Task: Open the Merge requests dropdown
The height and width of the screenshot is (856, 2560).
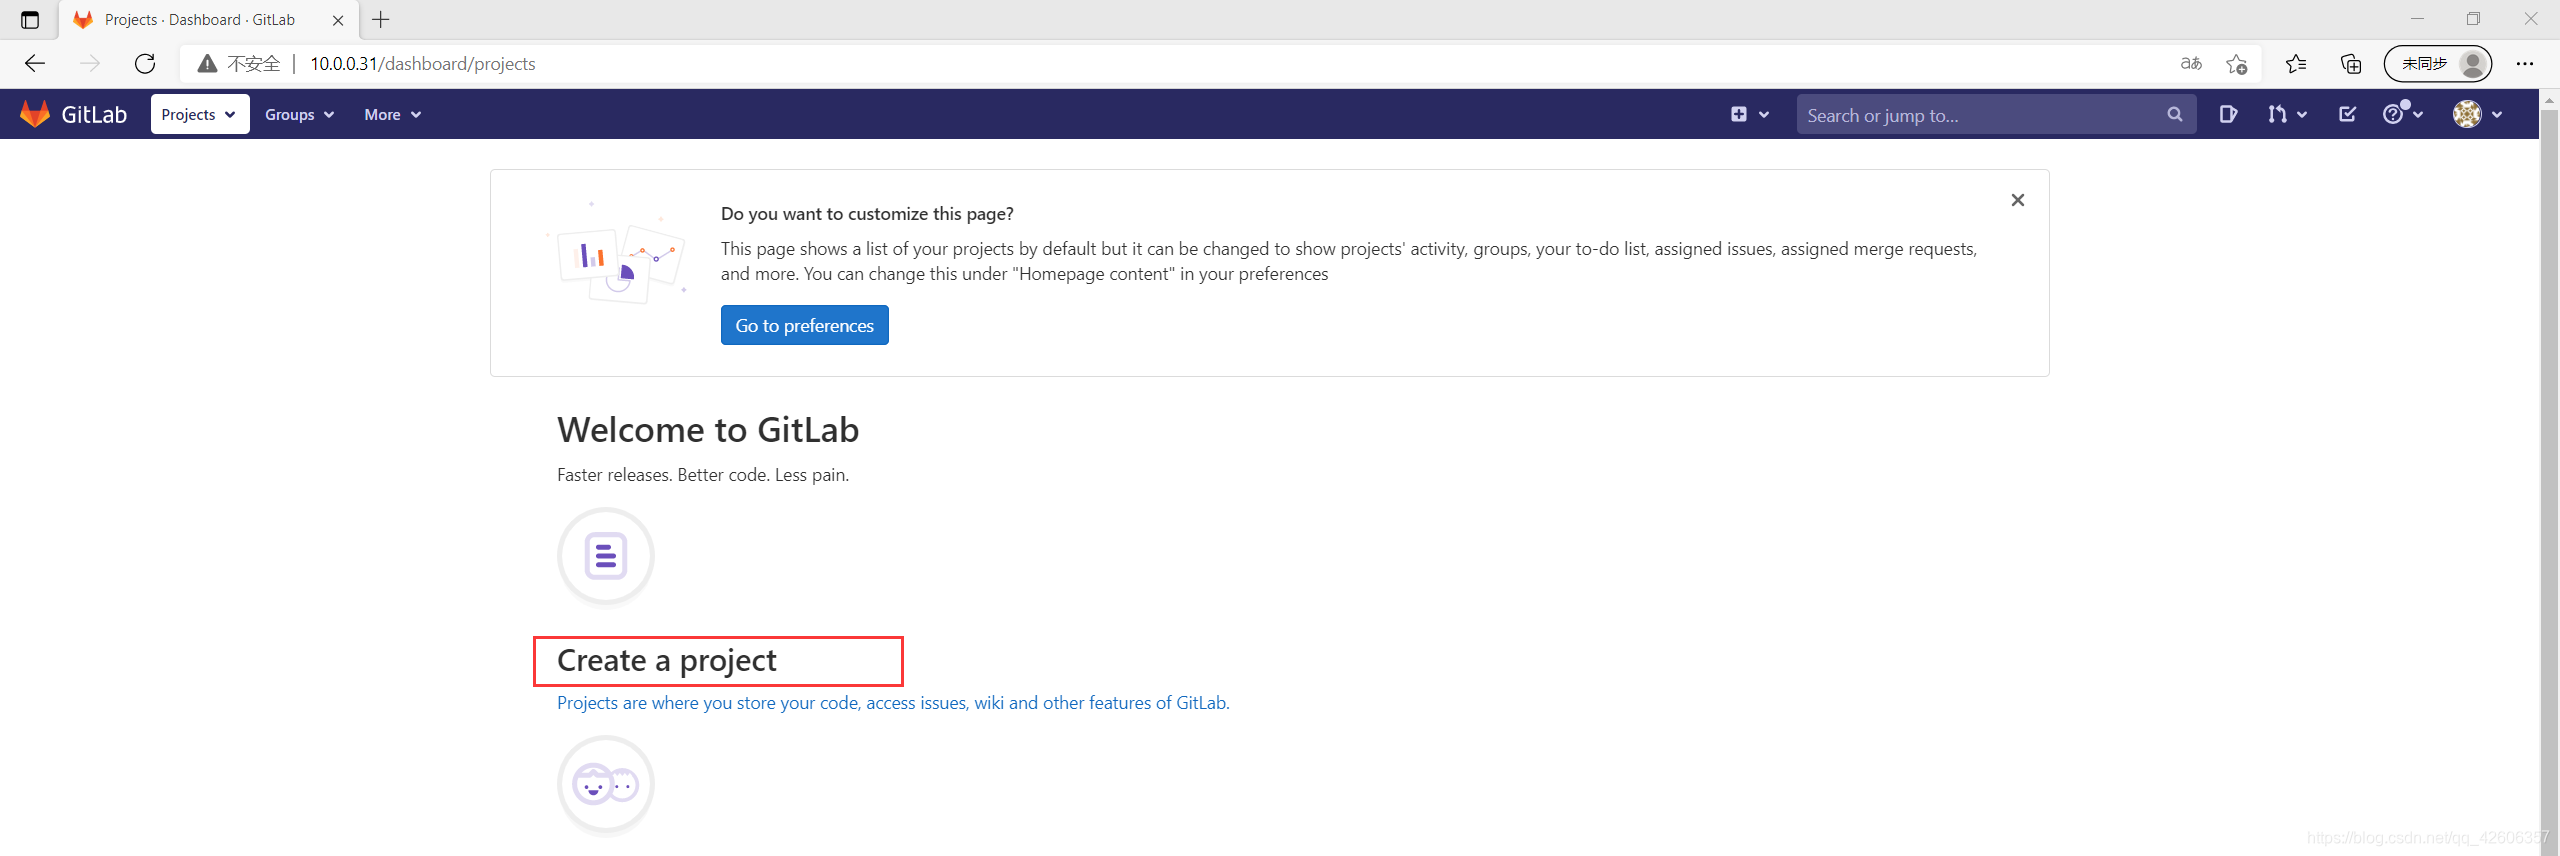Action: [x=2287, y=114]
